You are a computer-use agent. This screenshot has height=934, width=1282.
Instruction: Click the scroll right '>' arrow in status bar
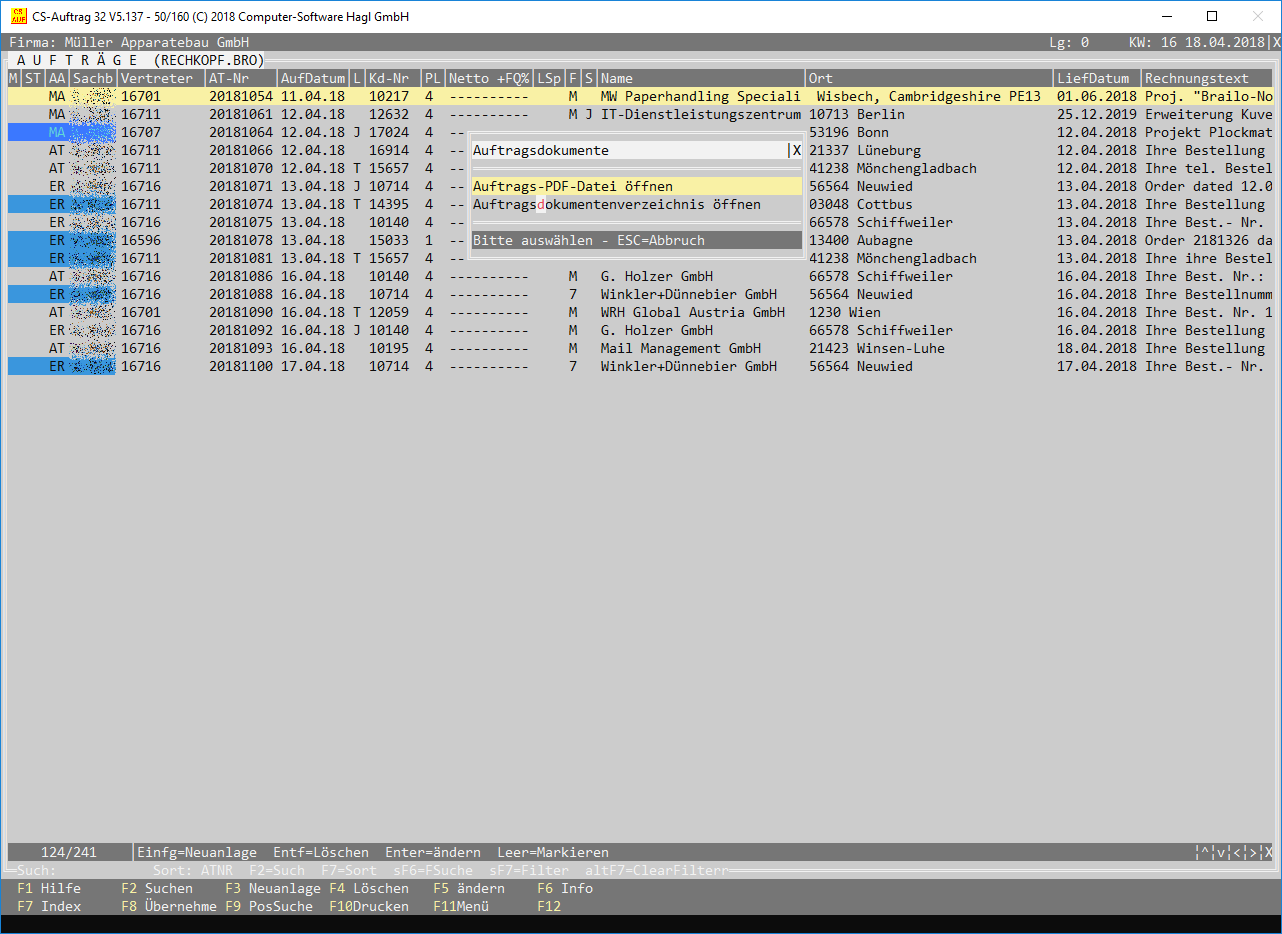[x=1253, y=853]
